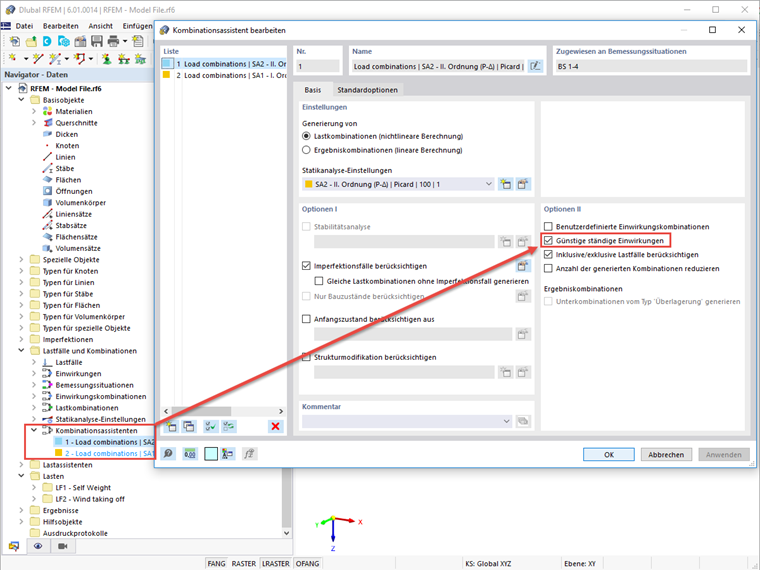
Task: Click the navigator camera Views tab icon
Action: click(x=63, y=546)
